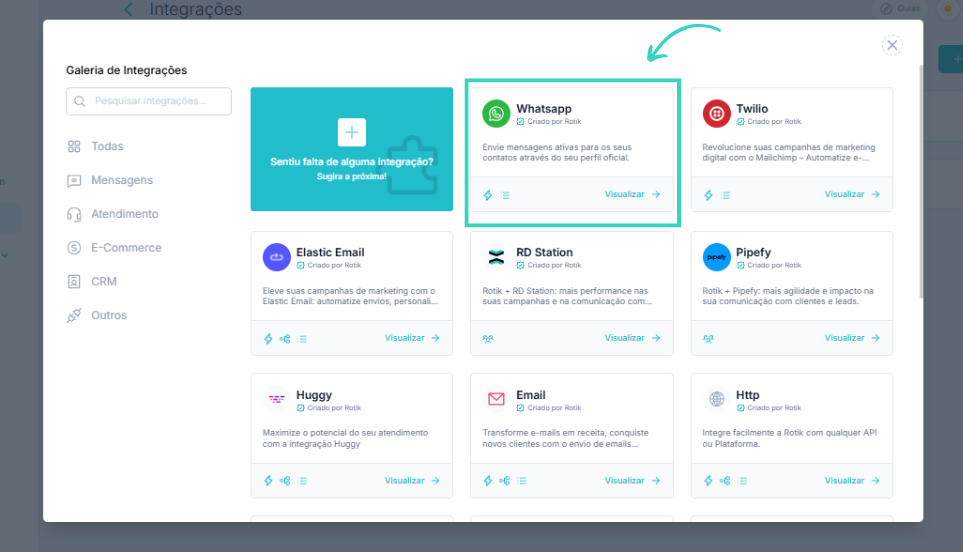The width and height of the screenshot is (963, 552).
Task: Click the 'Galeria de Integrações' heading
Action: pyautogui.click(x=127, y=70)
